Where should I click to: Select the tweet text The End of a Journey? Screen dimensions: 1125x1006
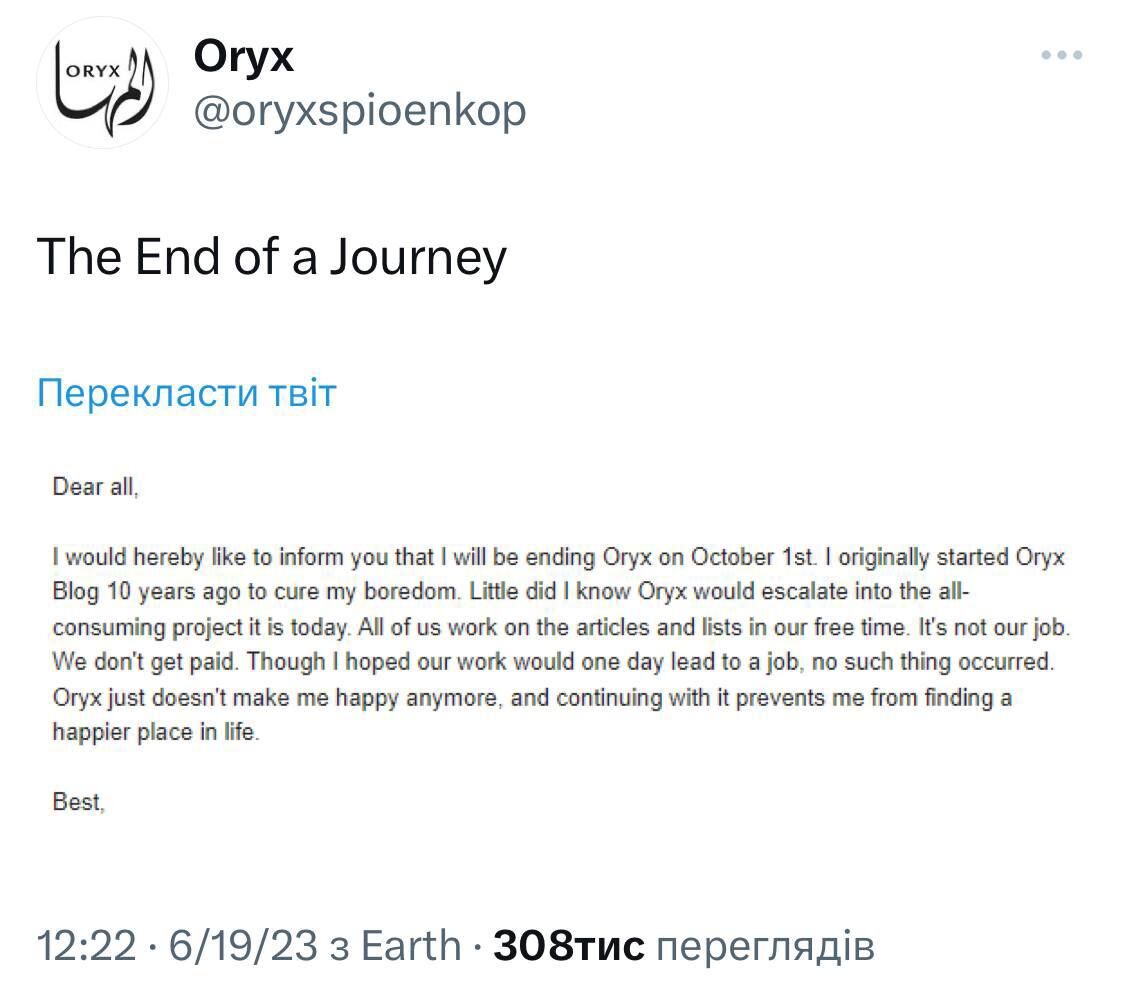pos(271,257)
